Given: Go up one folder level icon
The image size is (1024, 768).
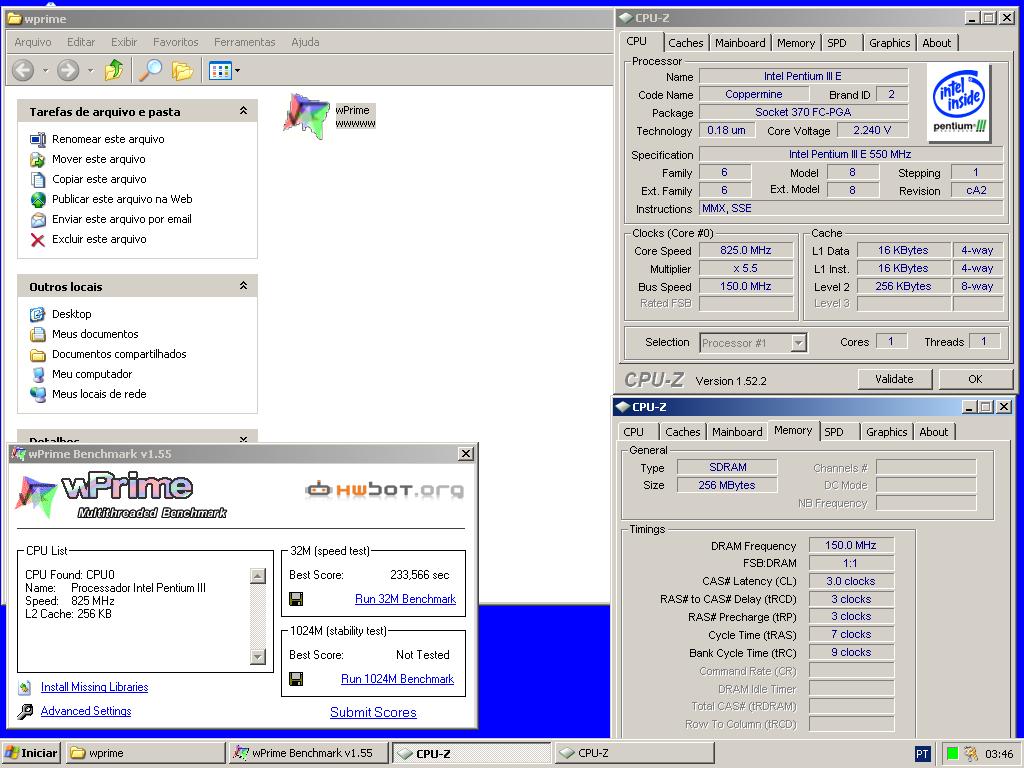Looking at the screenshot, I should point(114,70).
